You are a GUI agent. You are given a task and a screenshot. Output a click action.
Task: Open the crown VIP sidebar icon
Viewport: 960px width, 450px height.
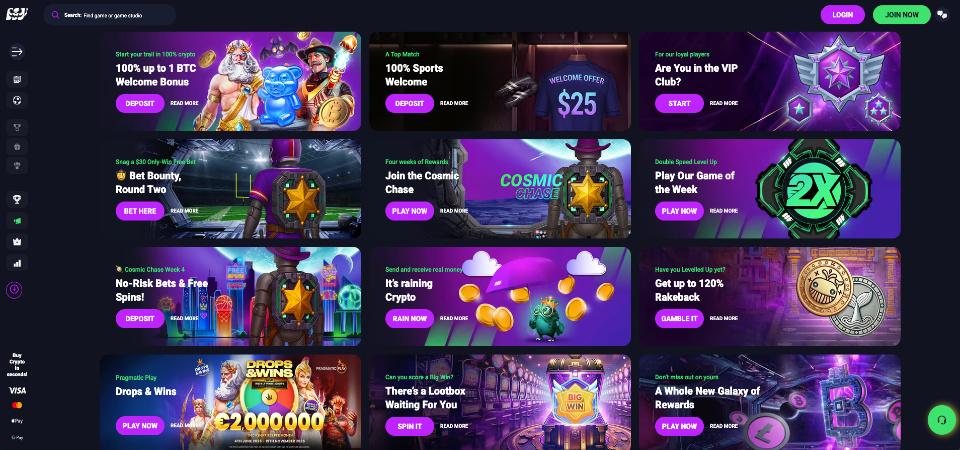tap(17, 241)
